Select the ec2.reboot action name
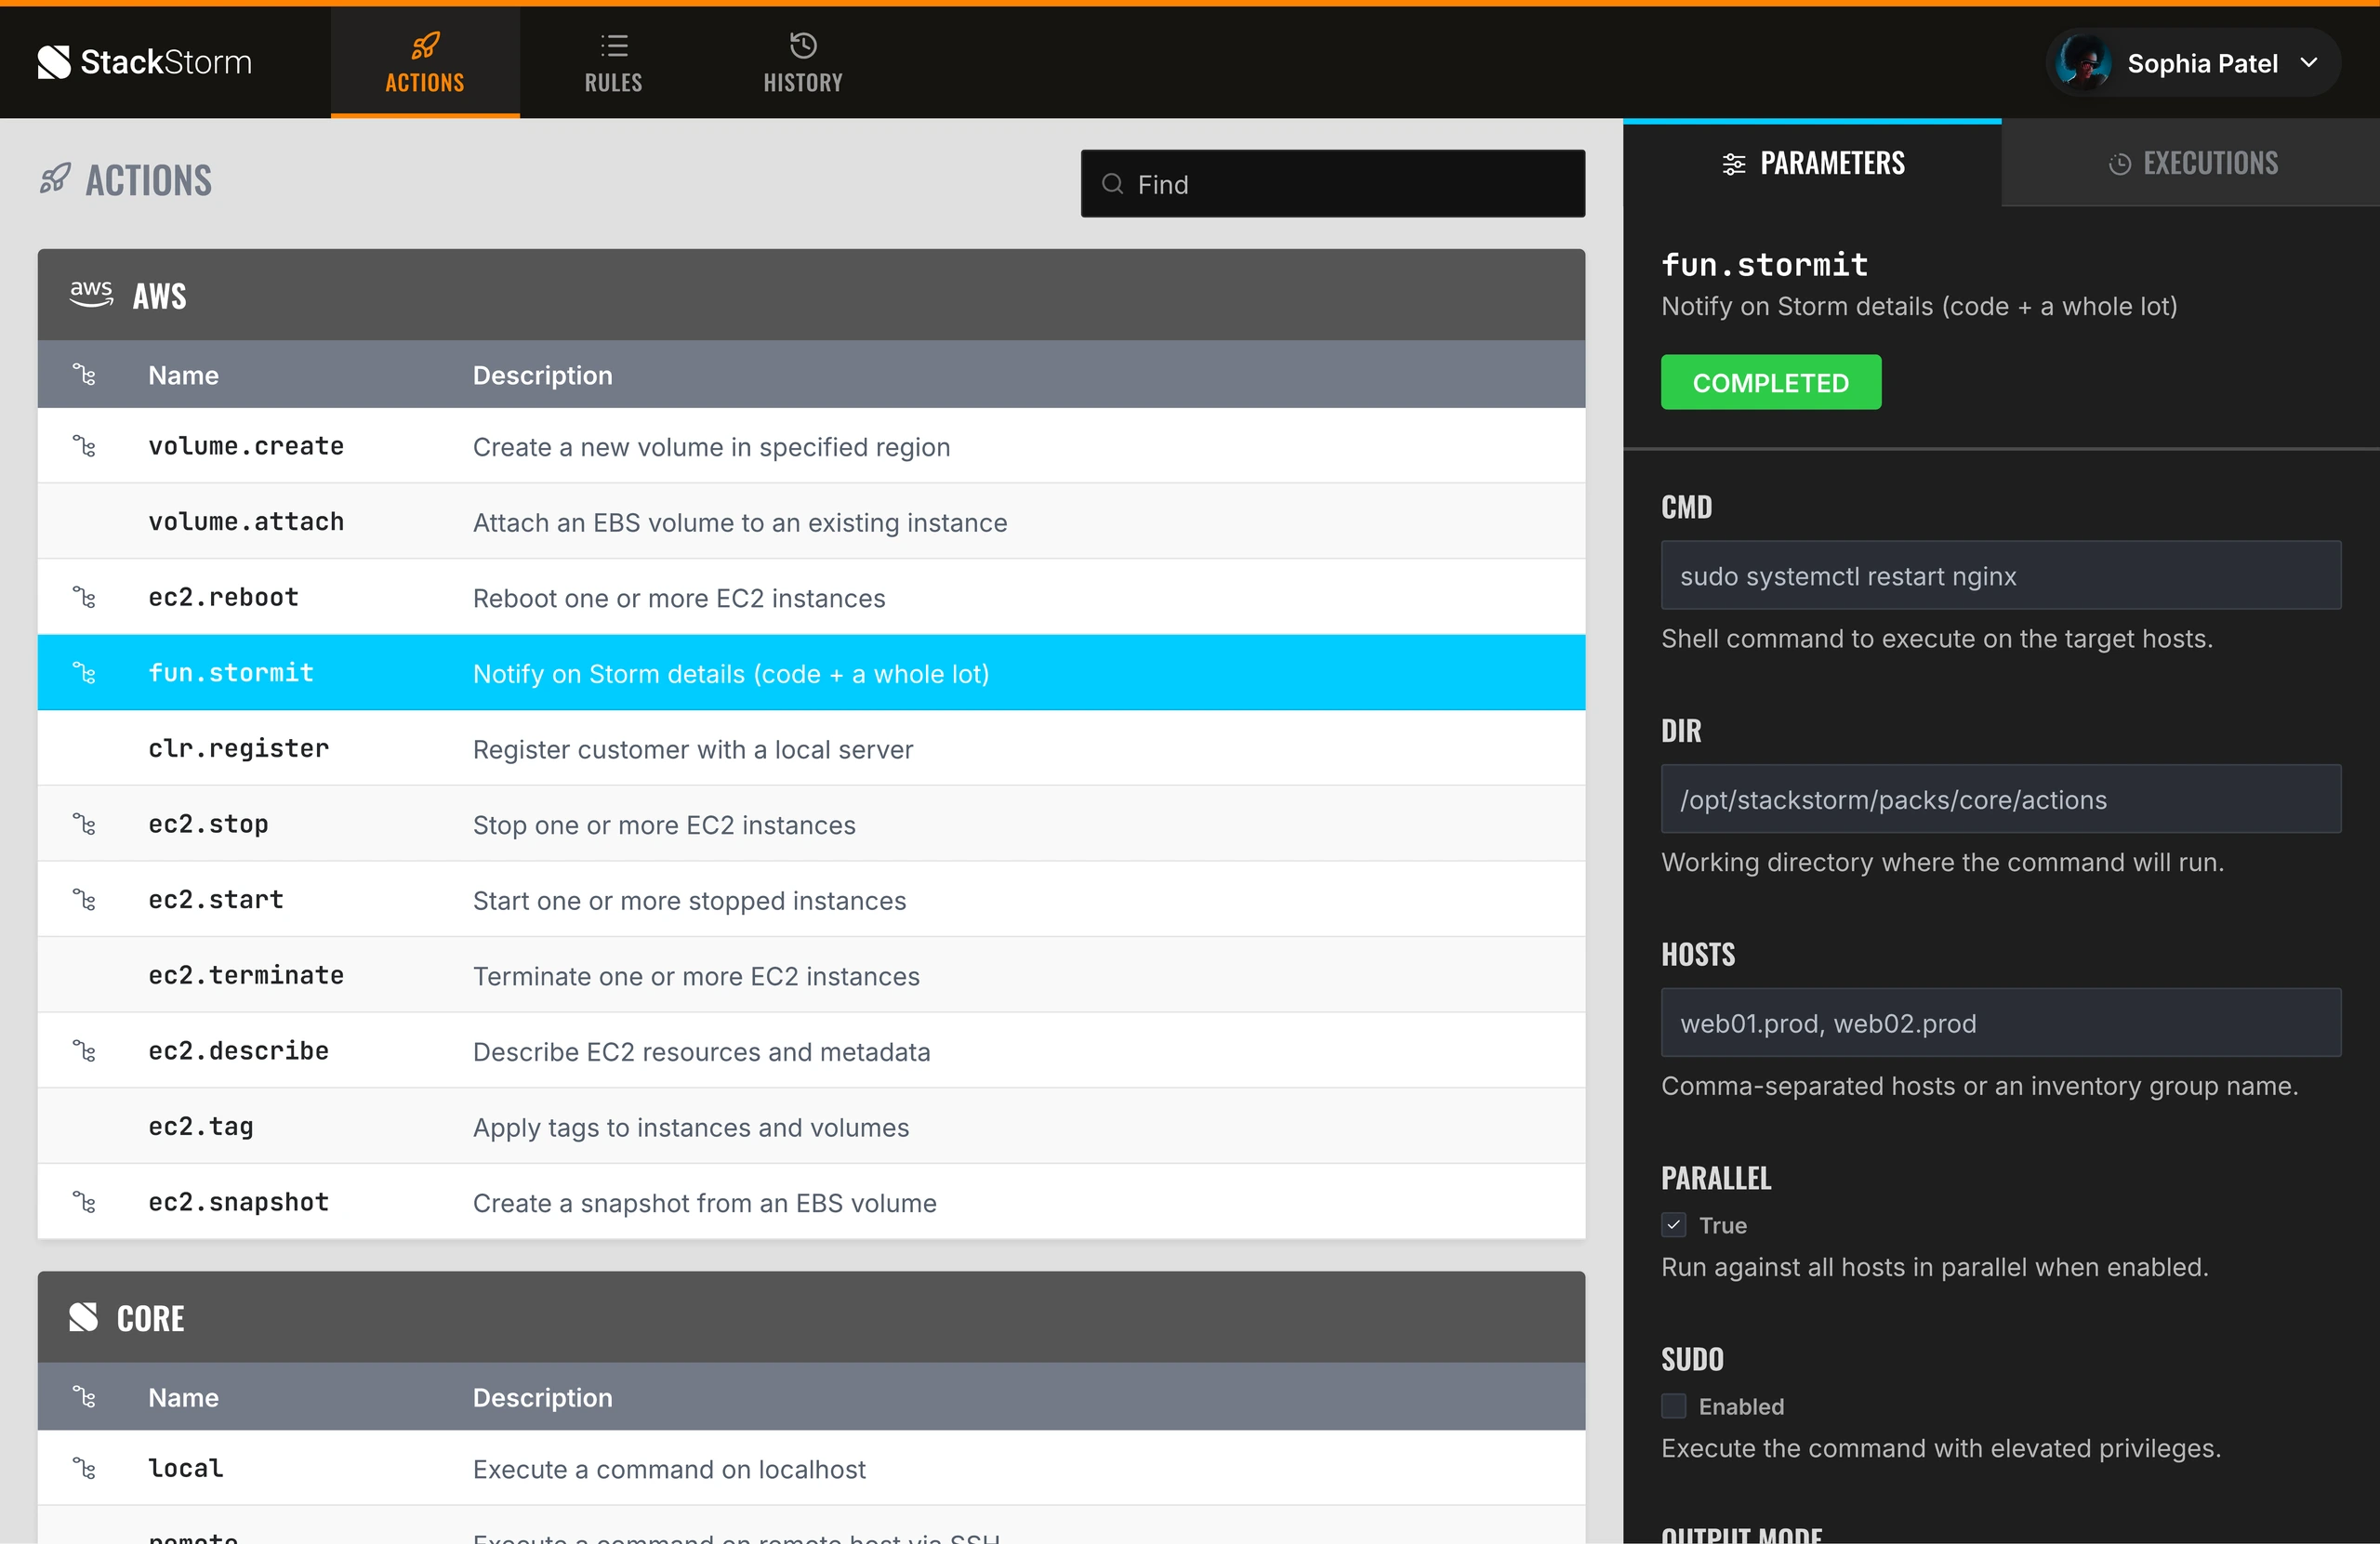 (223, 597)
